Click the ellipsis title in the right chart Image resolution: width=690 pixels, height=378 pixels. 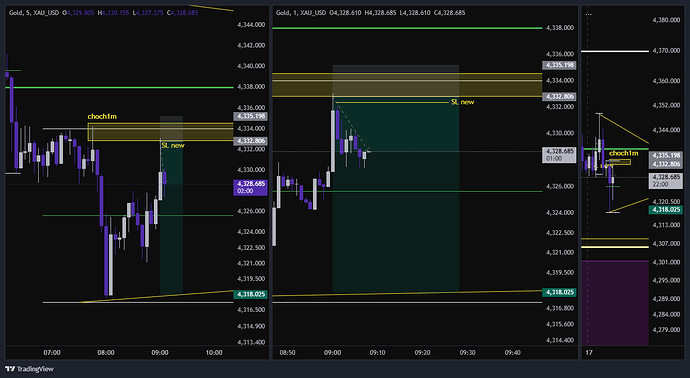click(x=588, y=13)
